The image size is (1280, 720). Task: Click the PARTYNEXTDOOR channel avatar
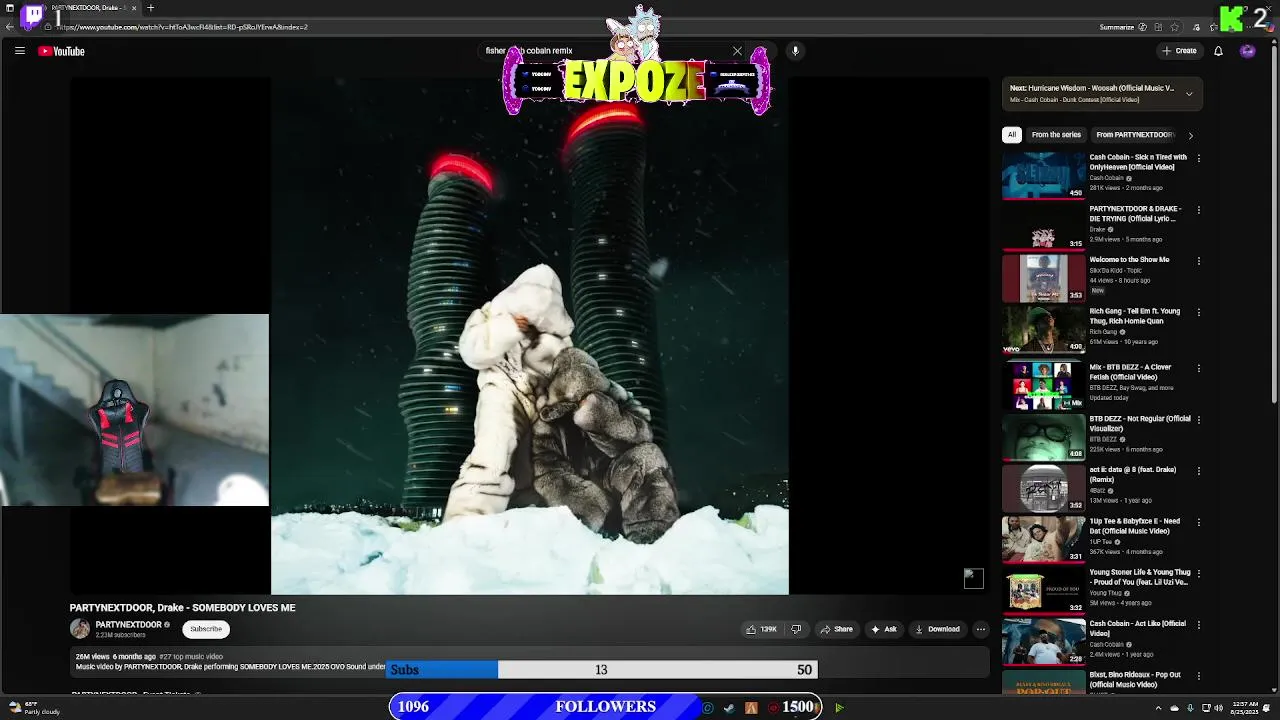coord(79,629)
